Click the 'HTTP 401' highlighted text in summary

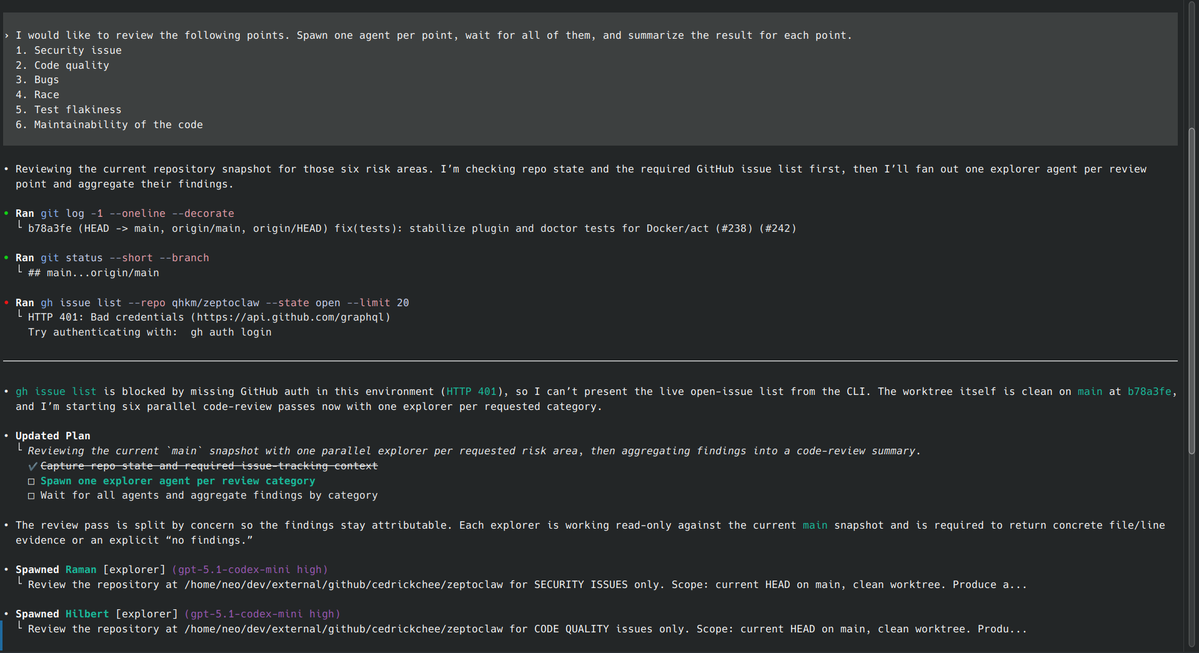point(471,391)
